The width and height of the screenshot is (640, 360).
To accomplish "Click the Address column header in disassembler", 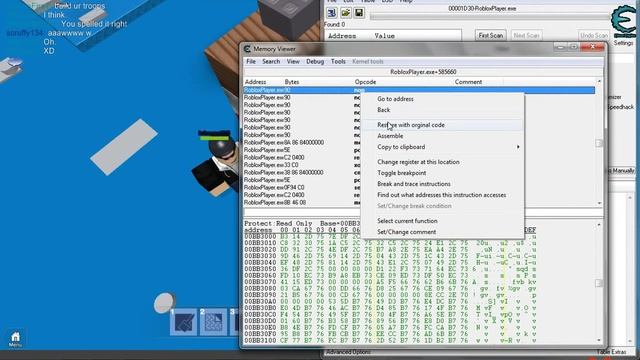I will 256,82.
